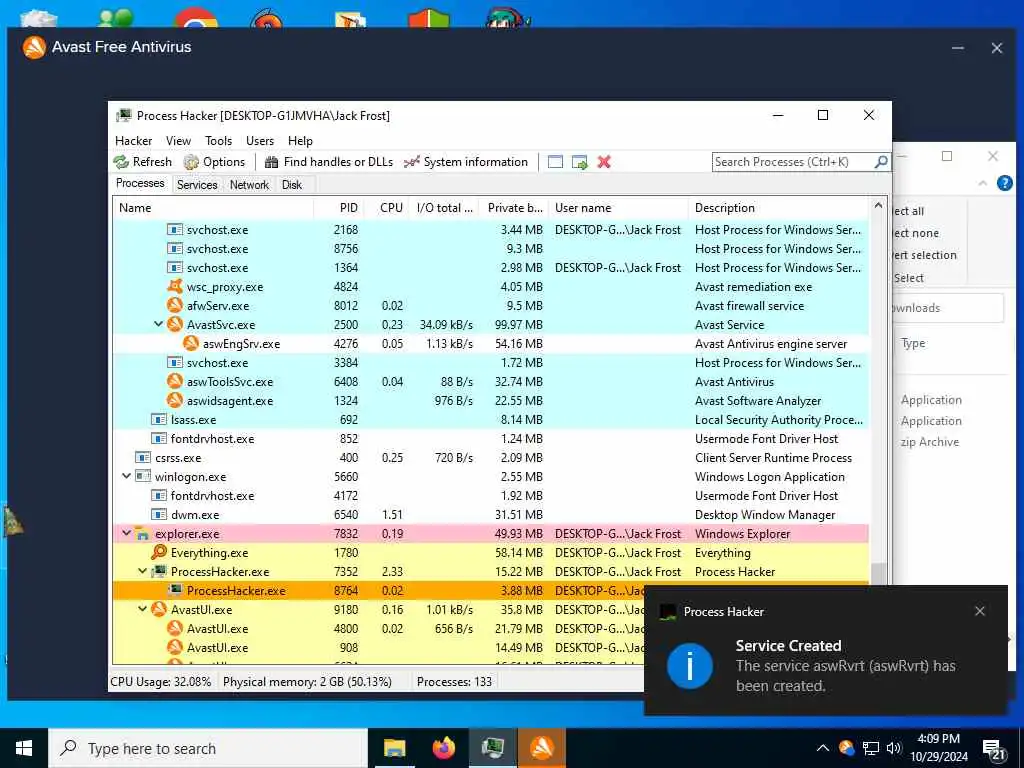Select the highlighted ProcessHacker.exe 8764 row
The width and height of the screenshot is (1024, 768).
pos(379,590)
